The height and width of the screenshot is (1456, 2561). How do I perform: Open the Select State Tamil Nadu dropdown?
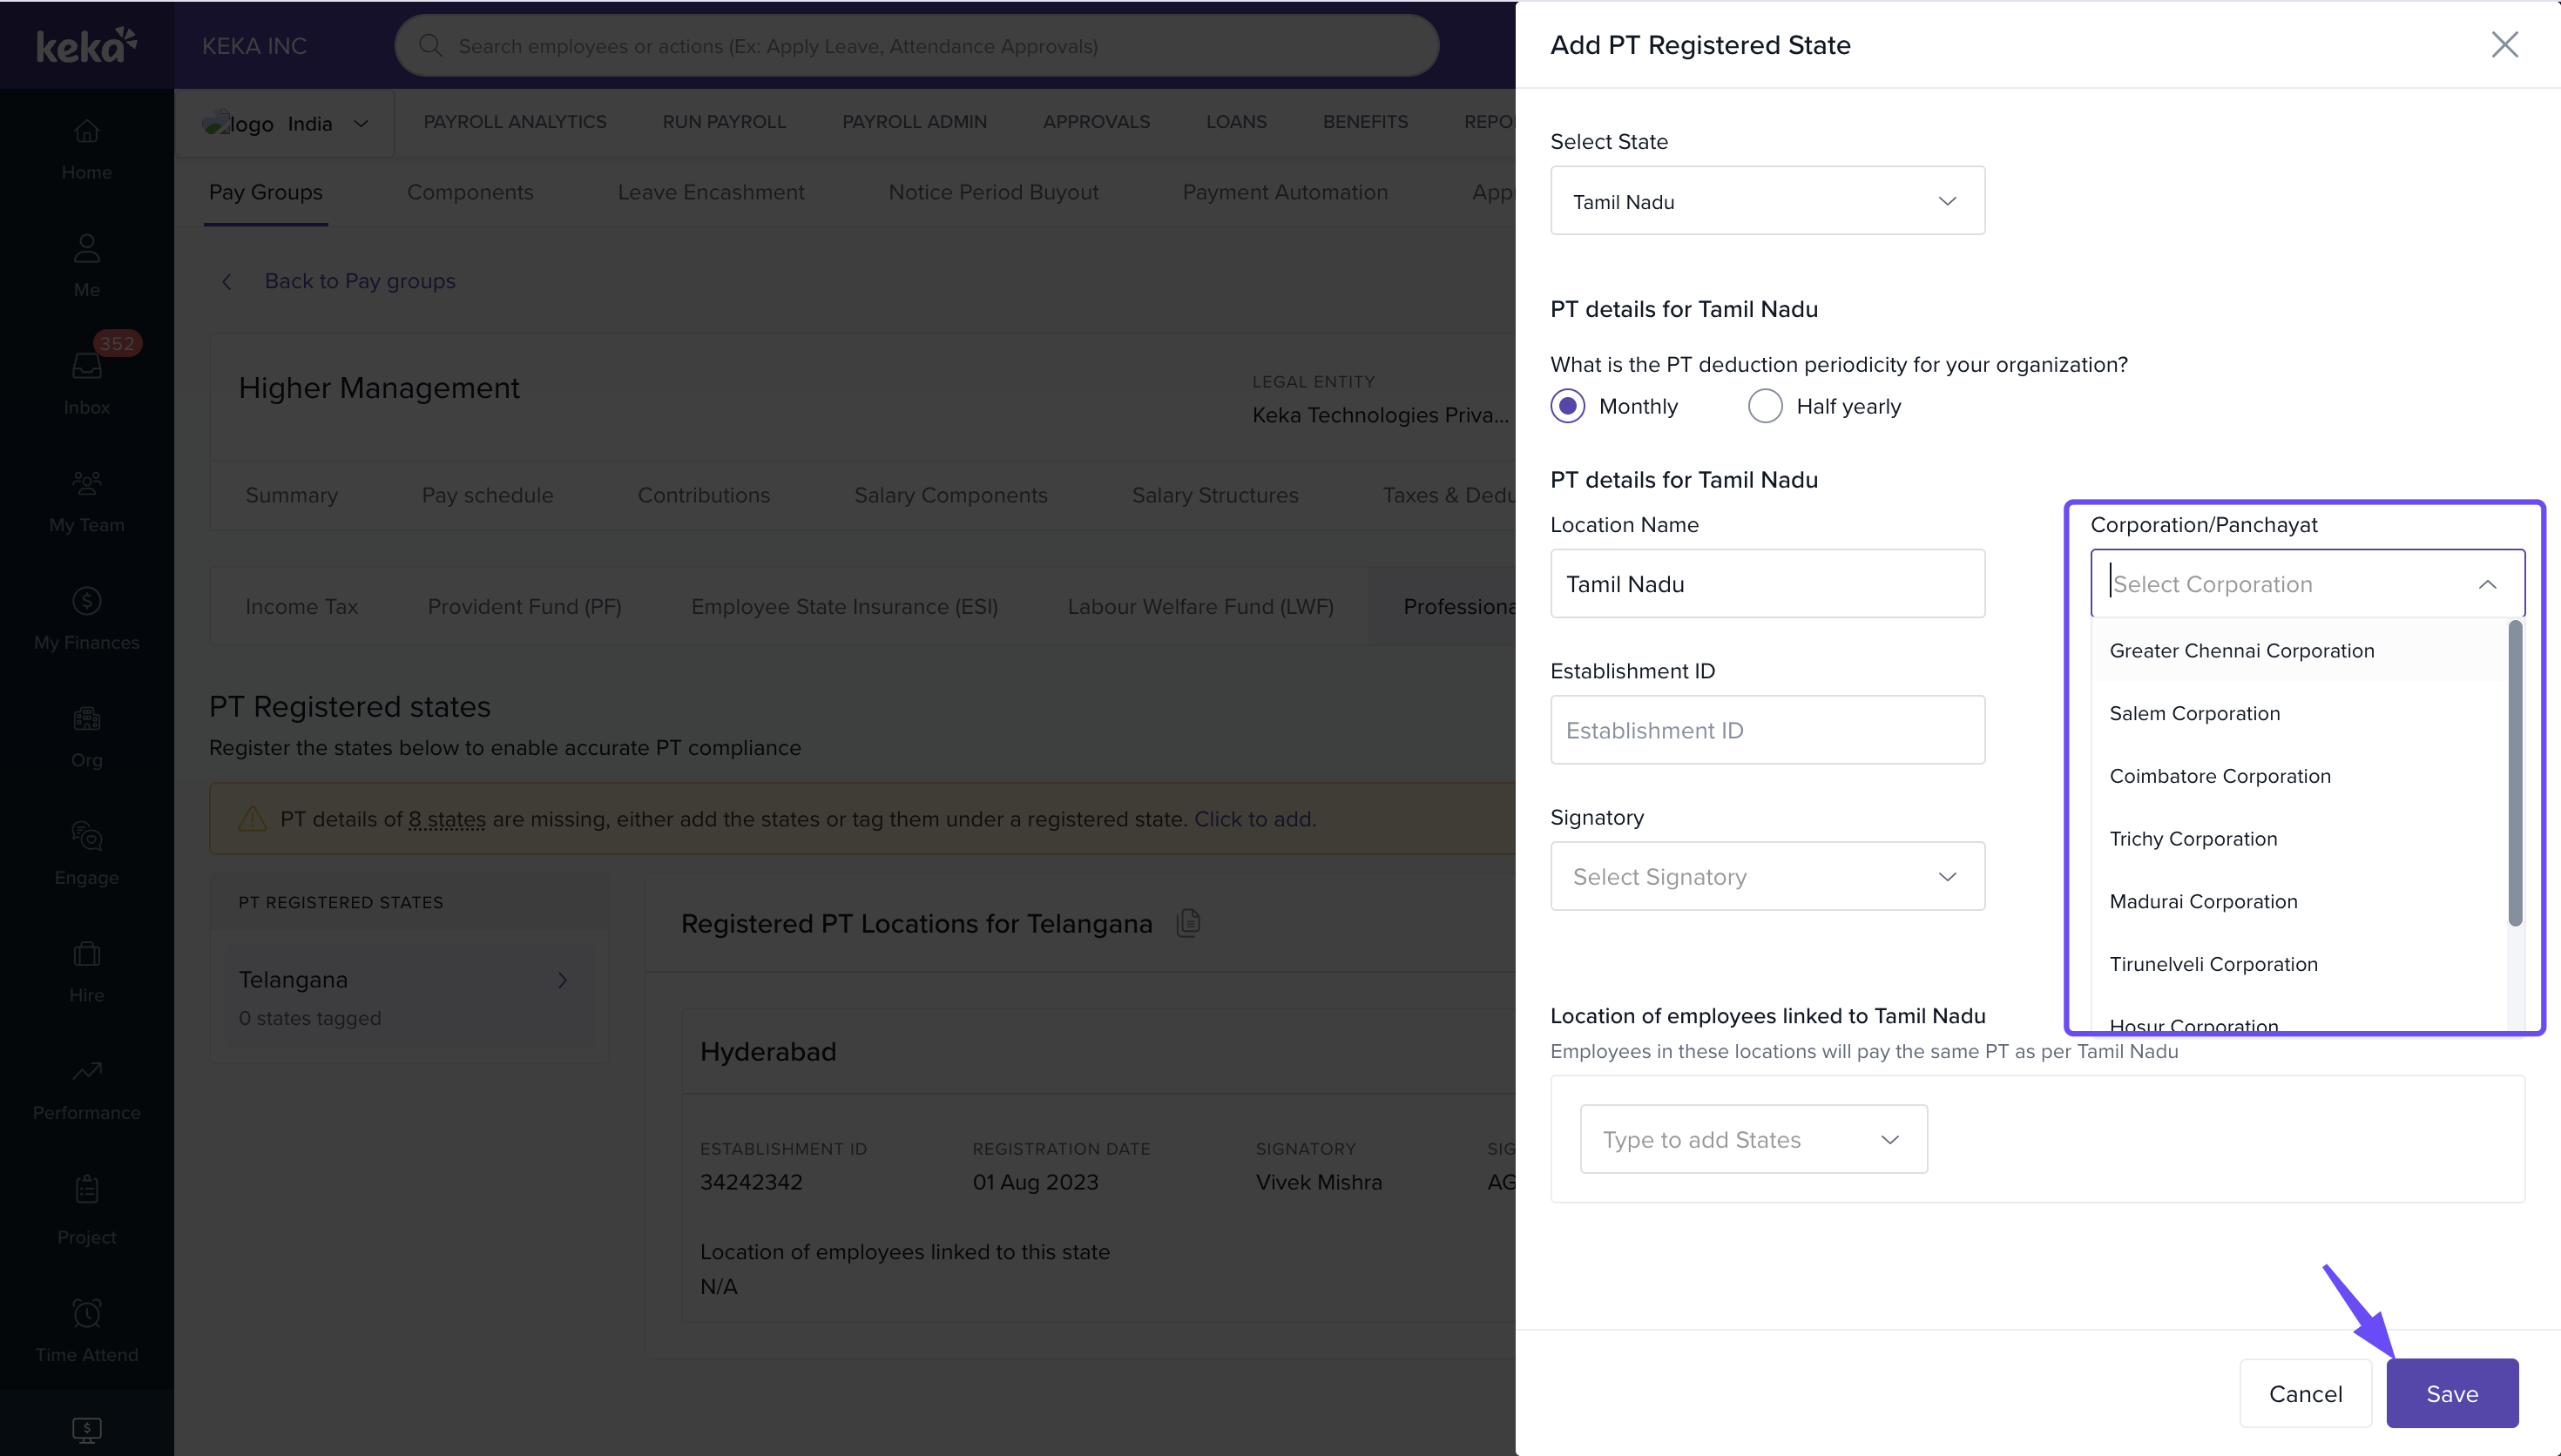pos(1766,201)
